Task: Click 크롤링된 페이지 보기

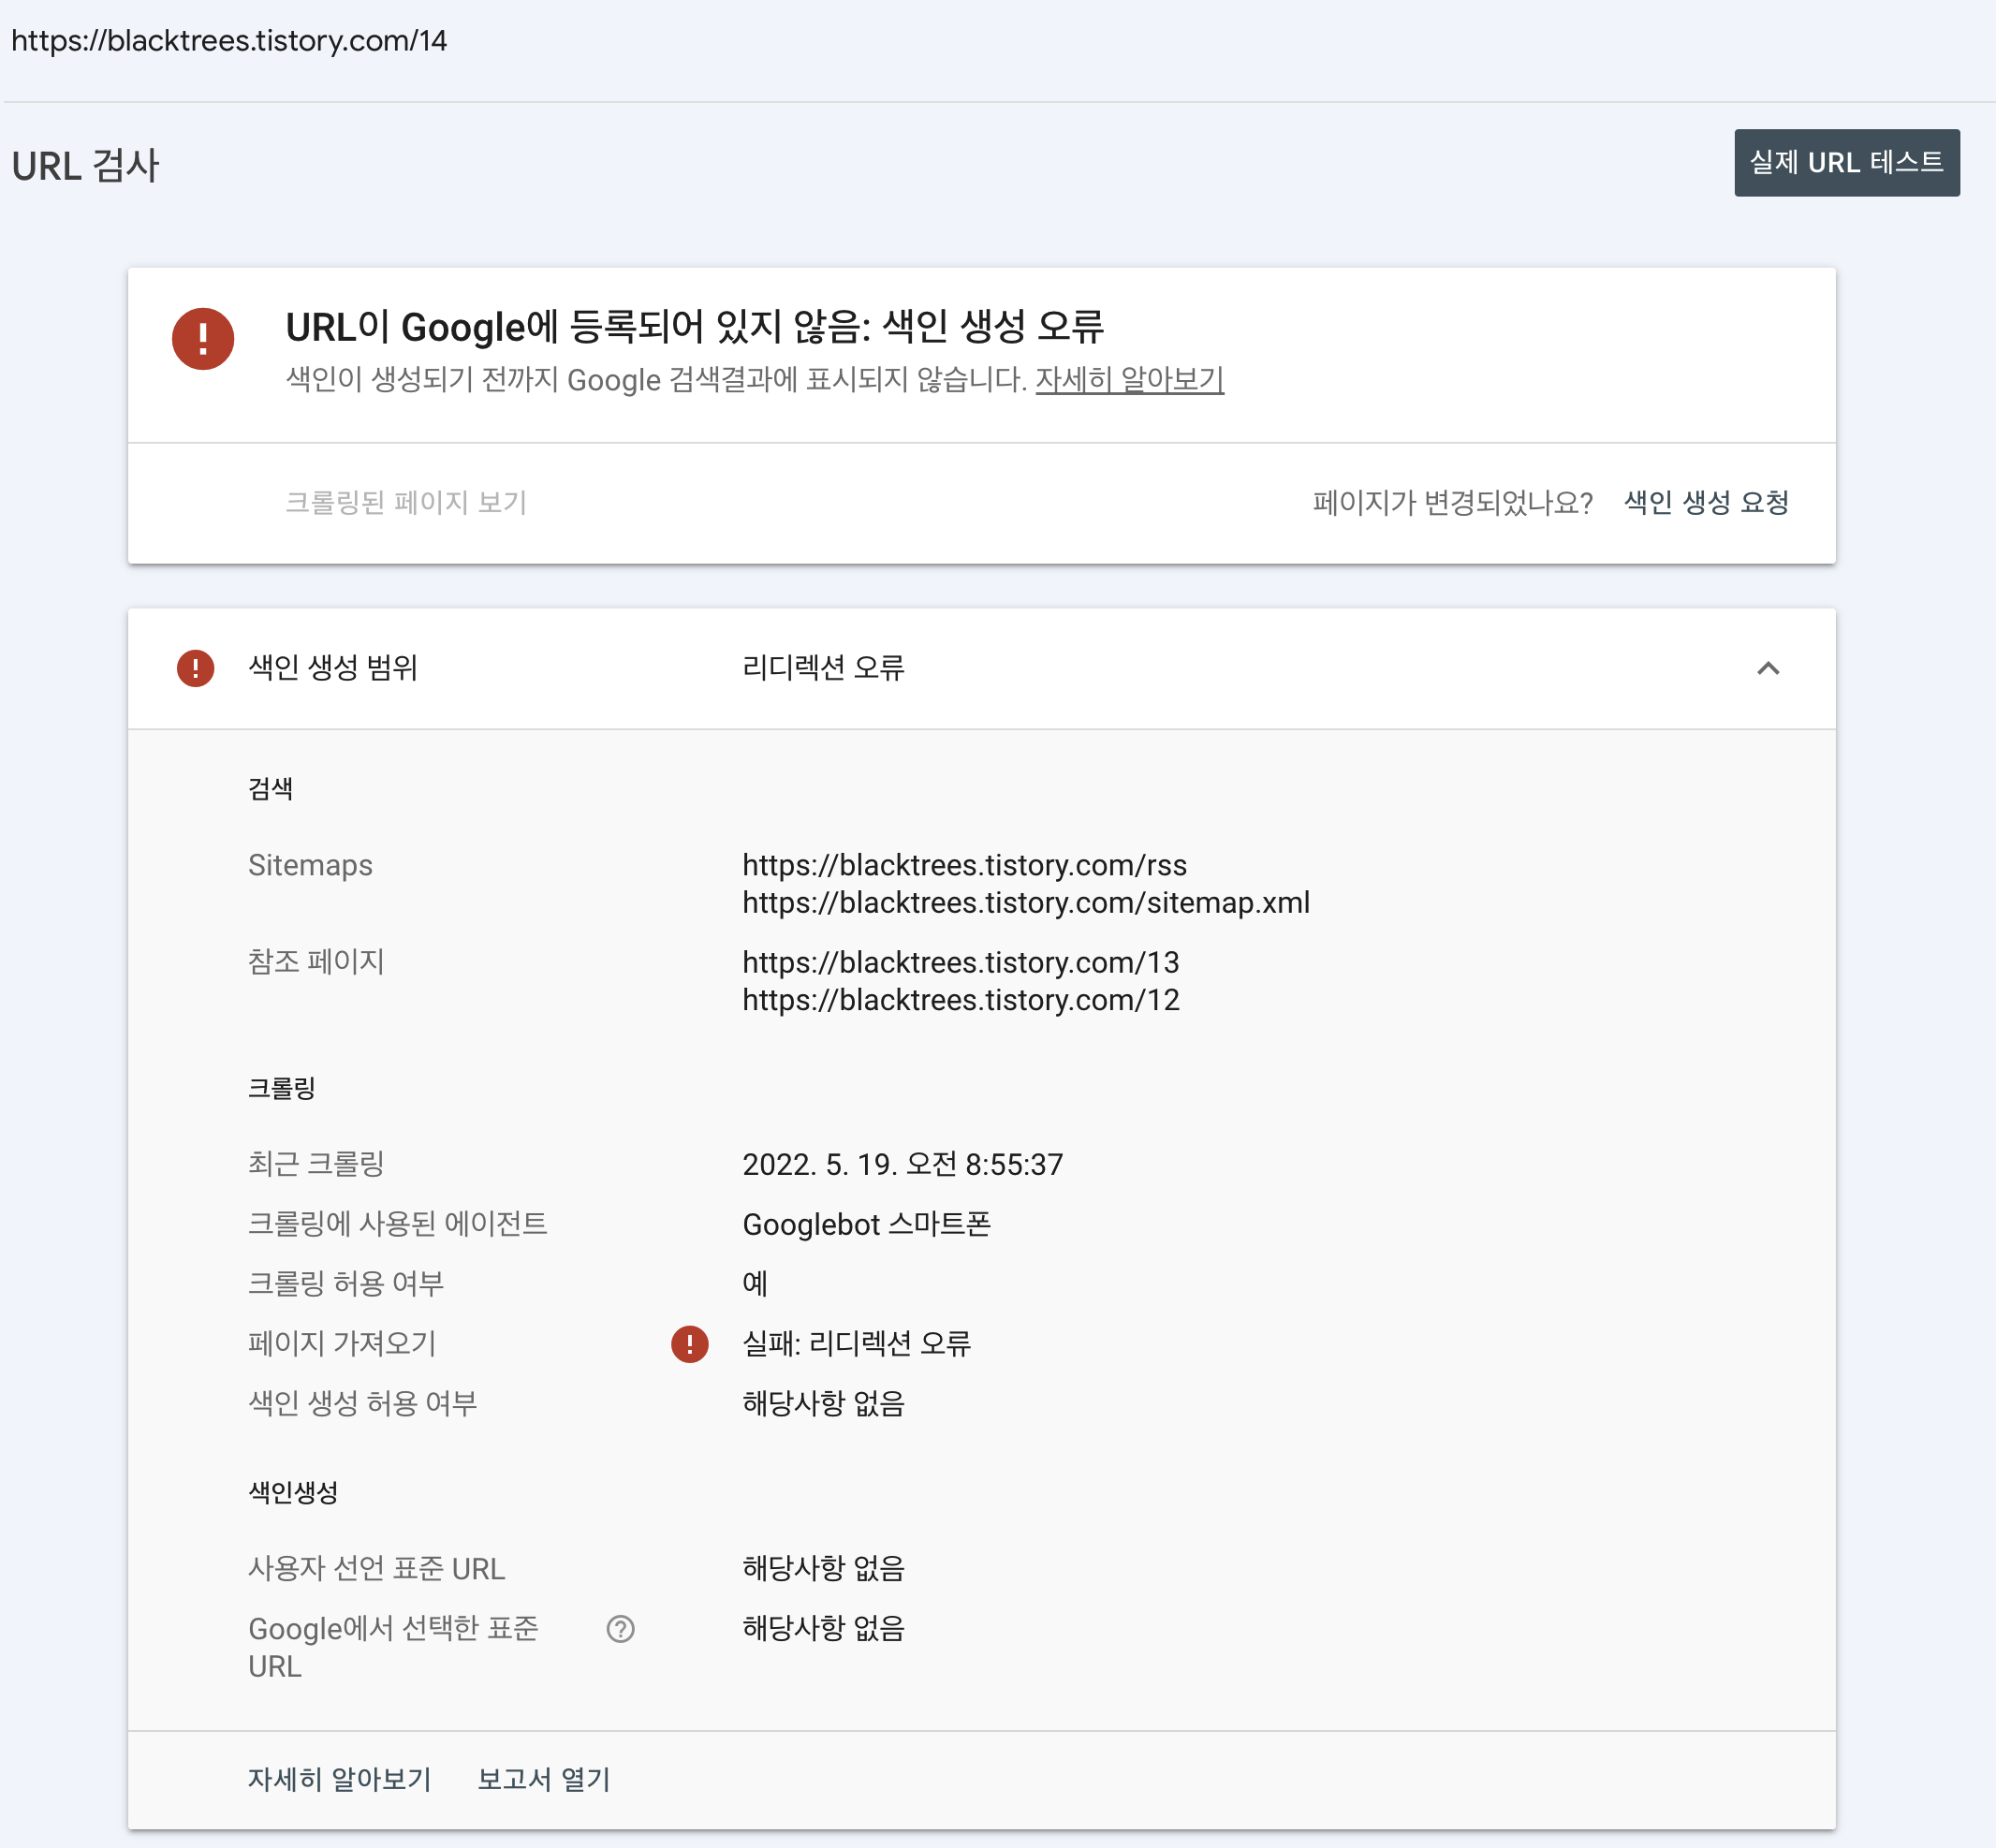Action: pyautogui.click(x=406, y=502)
